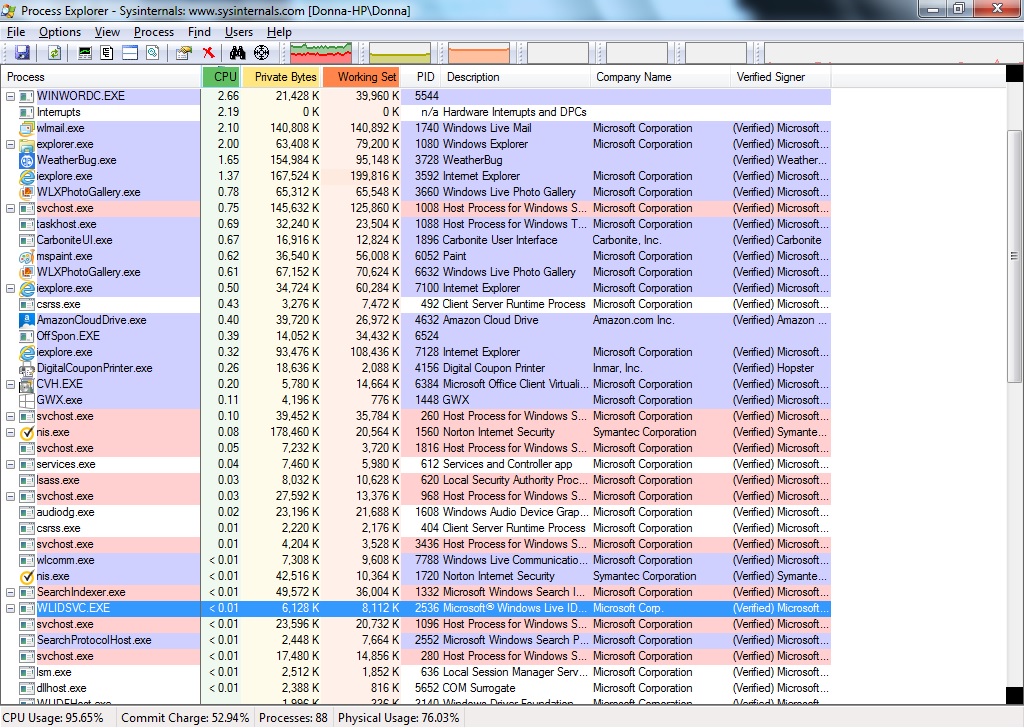This screenshot has height=728, width=1024.
Task: Click the red X Kill Process icon
Action: pos(208,53)
